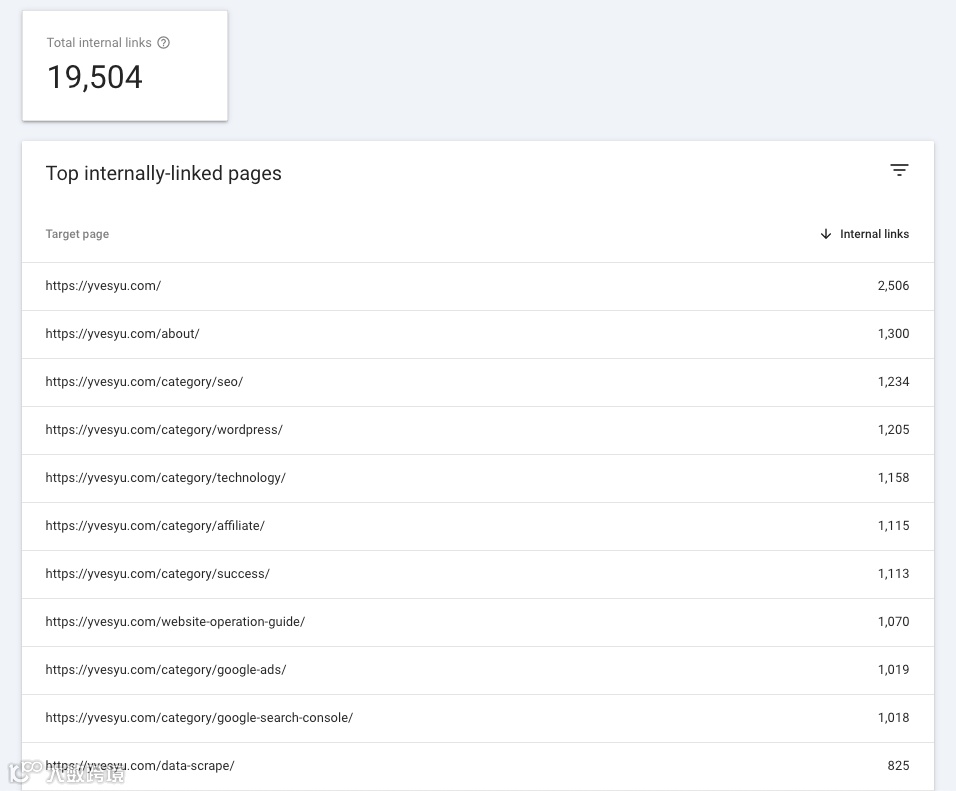Click the Top internally-linked pages heading
Viewport: 956px width, 791px height.
[163, 173]
